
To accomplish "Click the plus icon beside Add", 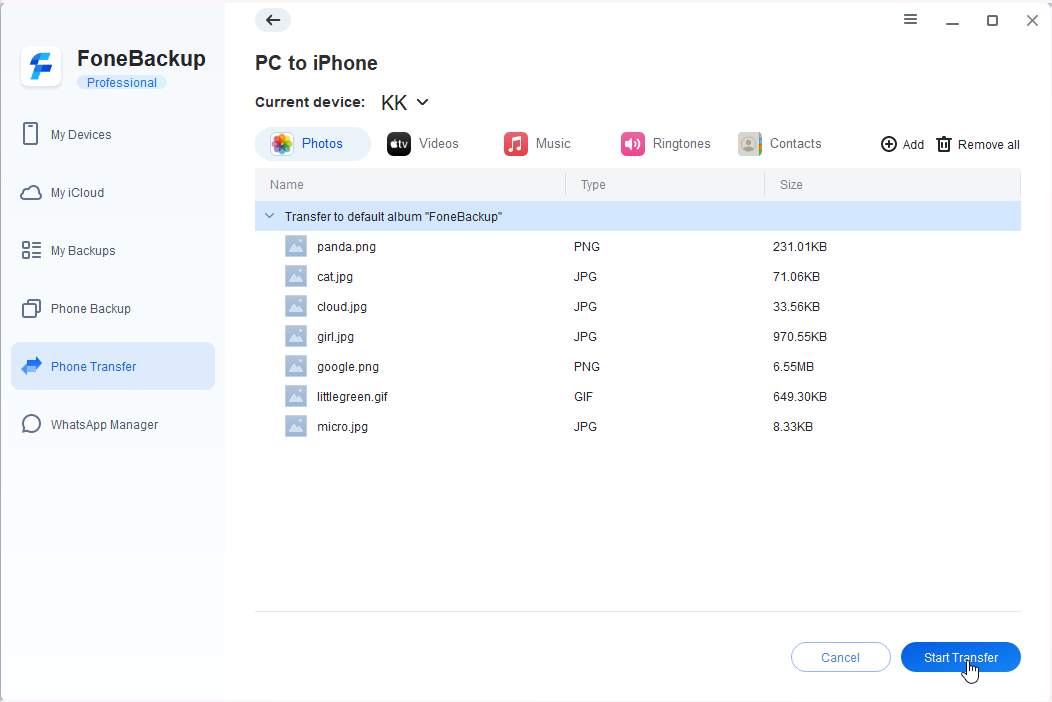I will 888,144.
